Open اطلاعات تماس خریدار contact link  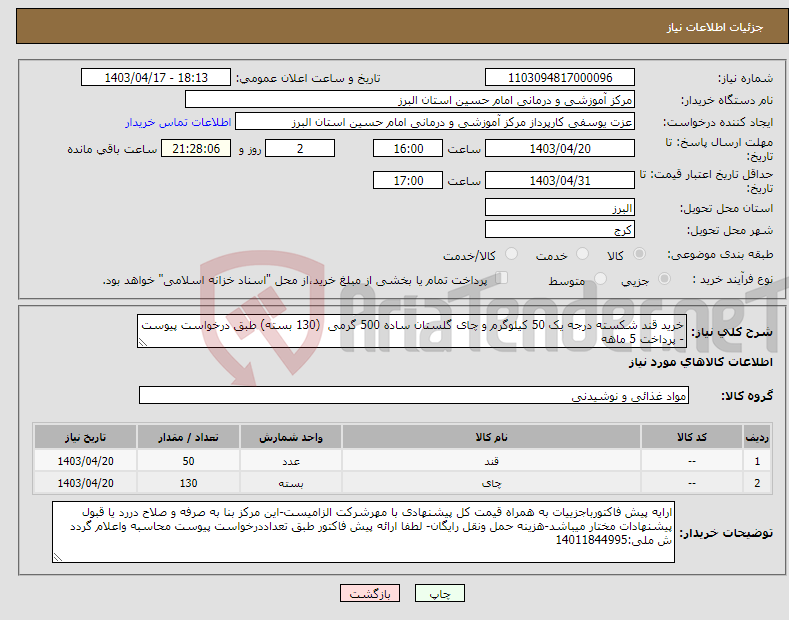(178, 122)
